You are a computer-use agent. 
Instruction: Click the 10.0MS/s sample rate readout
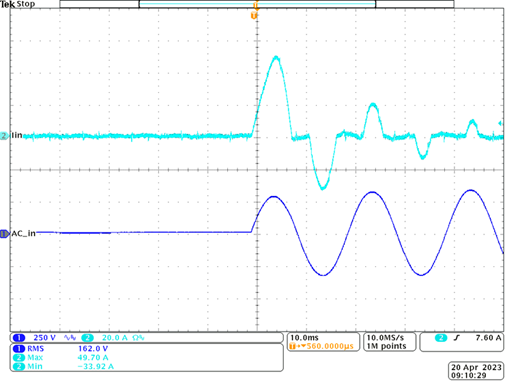pos(385,338)
